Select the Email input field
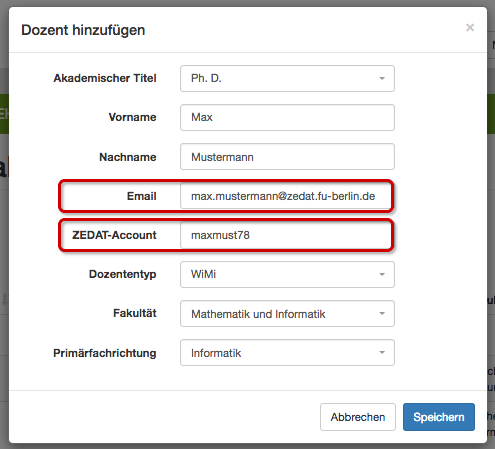 [x=286, y=196]
